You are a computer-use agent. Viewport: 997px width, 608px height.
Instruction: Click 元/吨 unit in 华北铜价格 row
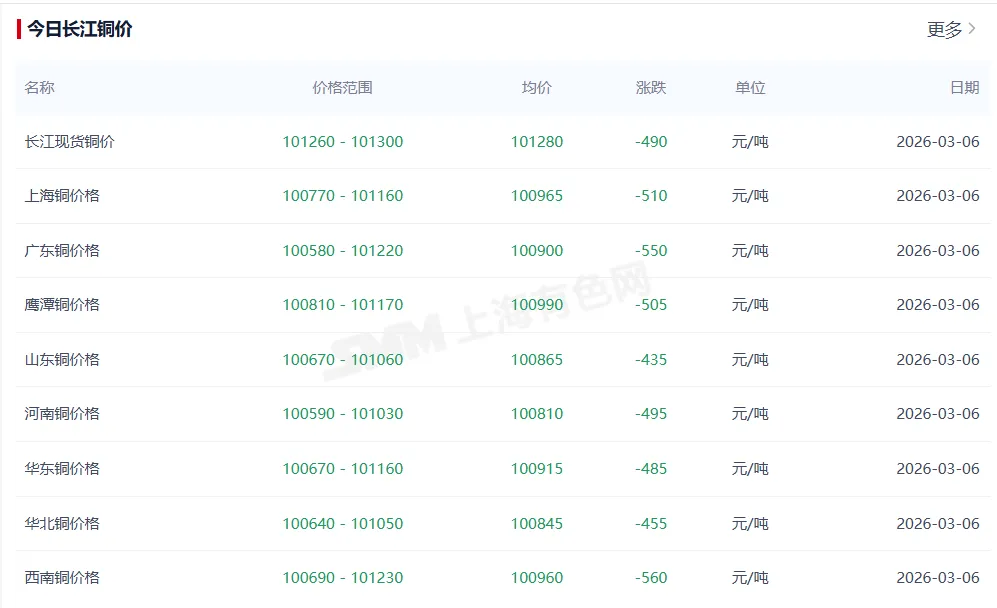(x=750, y=523)
